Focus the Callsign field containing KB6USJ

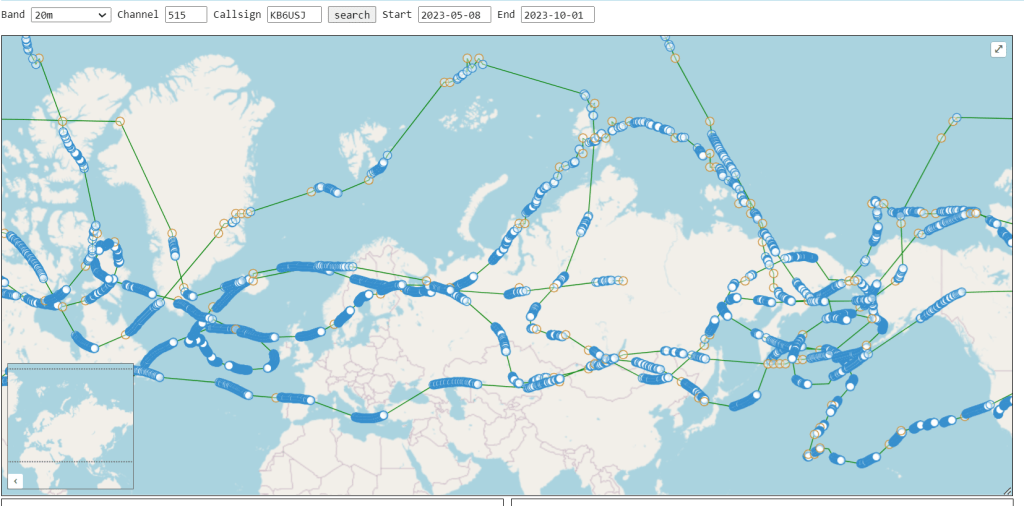pos(294,15)
